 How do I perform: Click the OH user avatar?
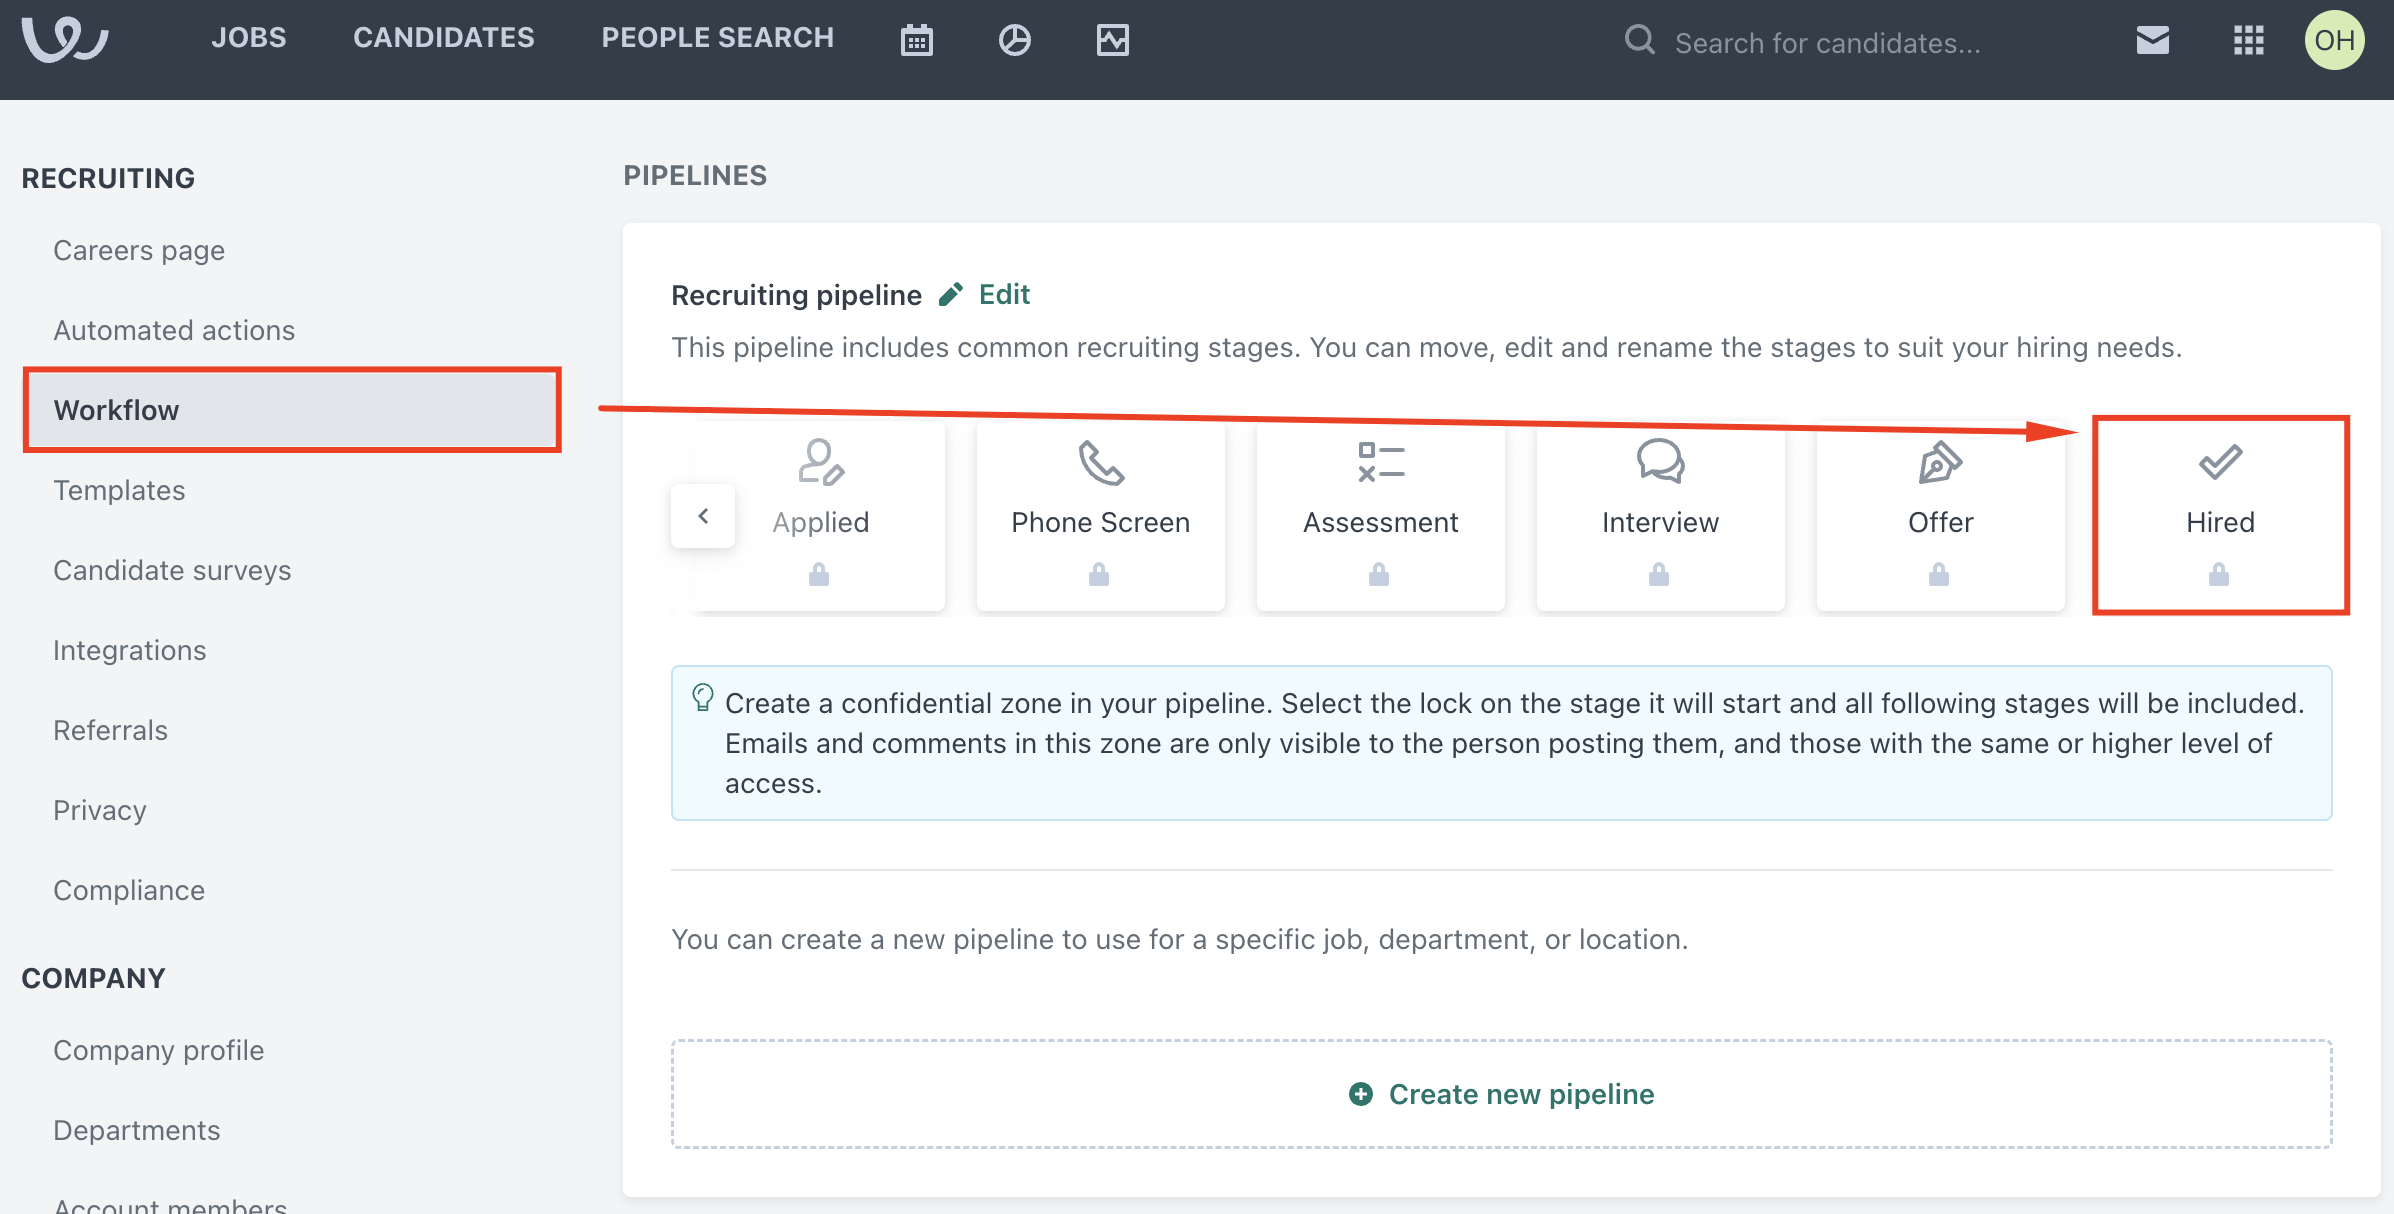point(2334,40)
